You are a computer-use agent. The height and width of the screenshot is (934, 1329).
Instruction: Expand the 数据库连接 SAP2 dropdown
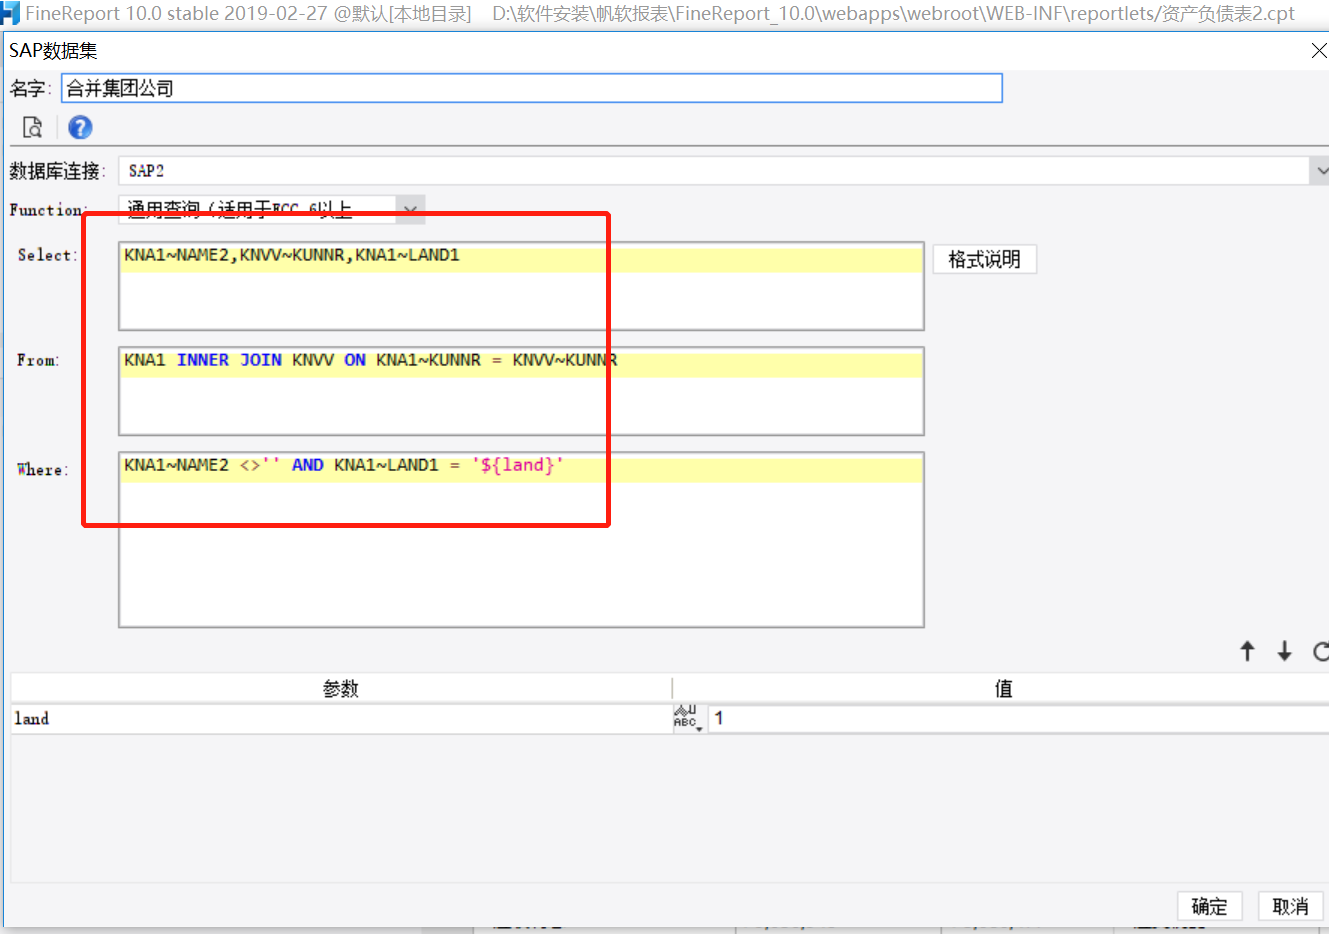(1320, 171)
